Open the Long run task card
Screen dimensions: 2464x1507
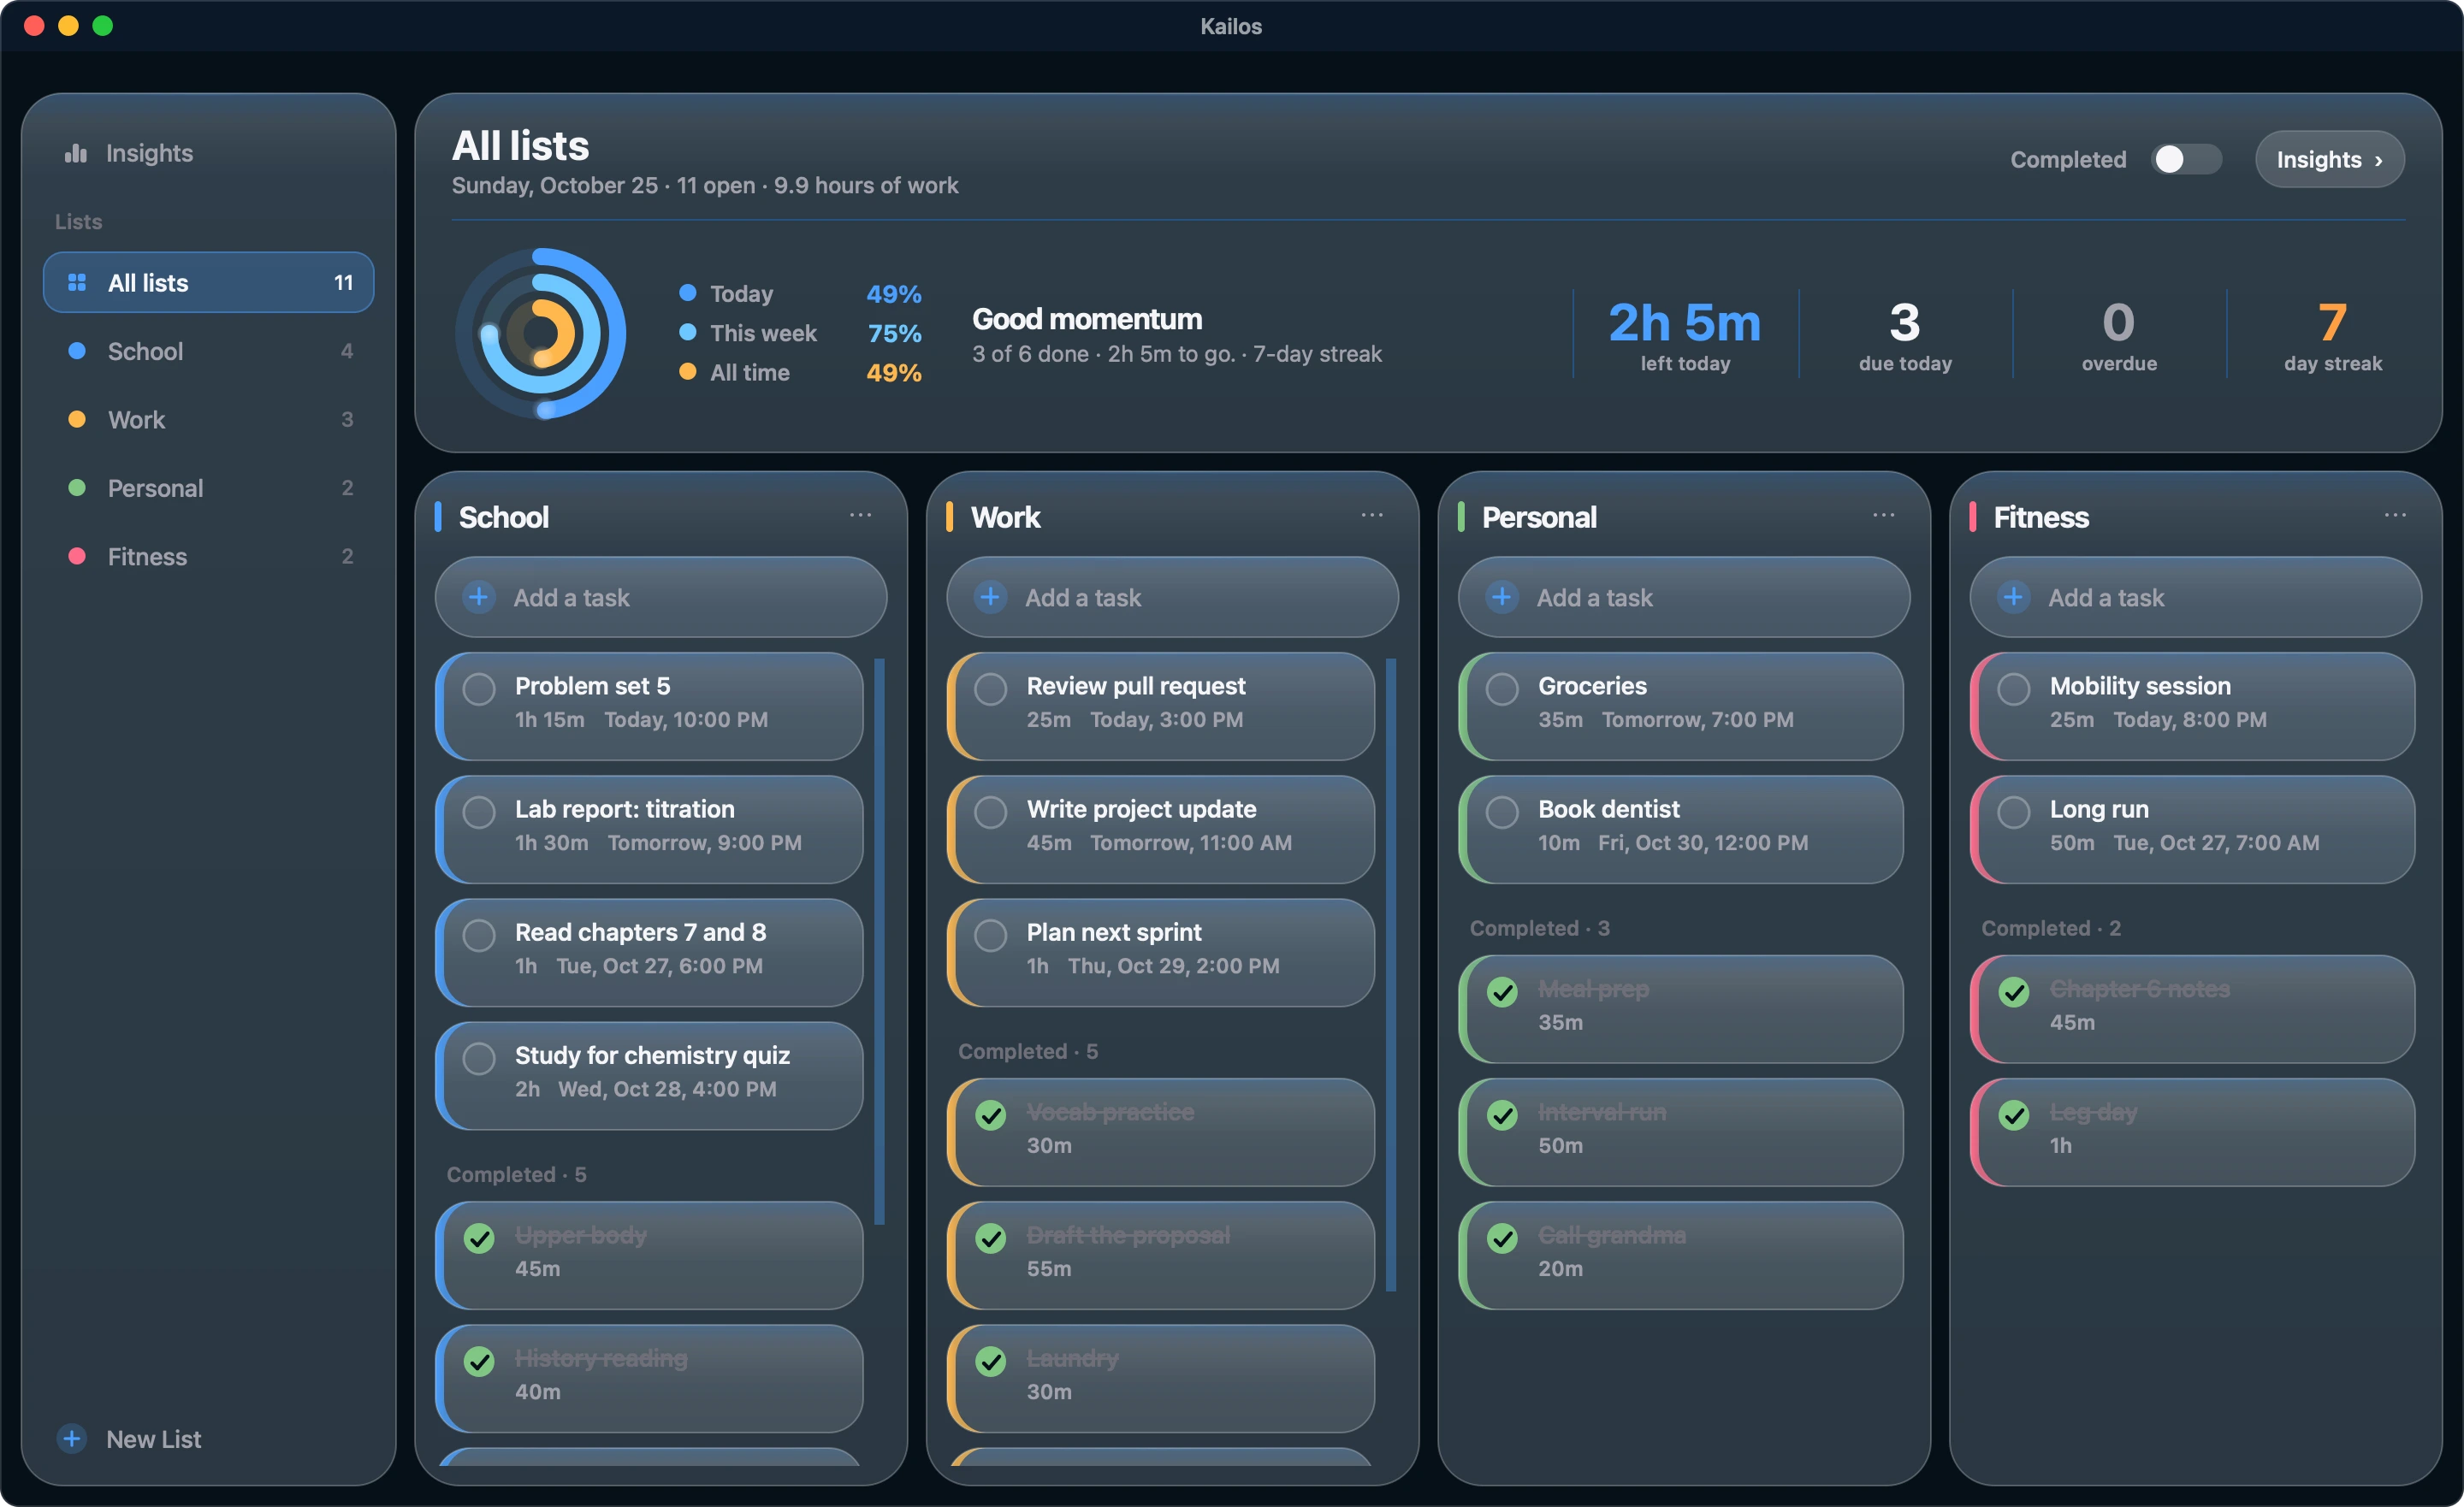2192,829
